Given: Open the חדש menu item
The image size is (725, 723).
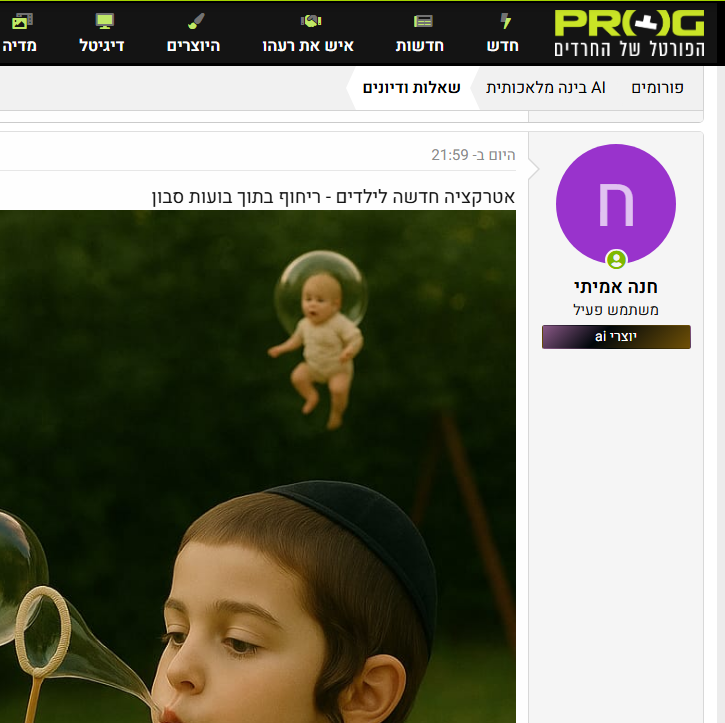Looking at the screenshot, I should pyautogui.click(x=503, y=46).
